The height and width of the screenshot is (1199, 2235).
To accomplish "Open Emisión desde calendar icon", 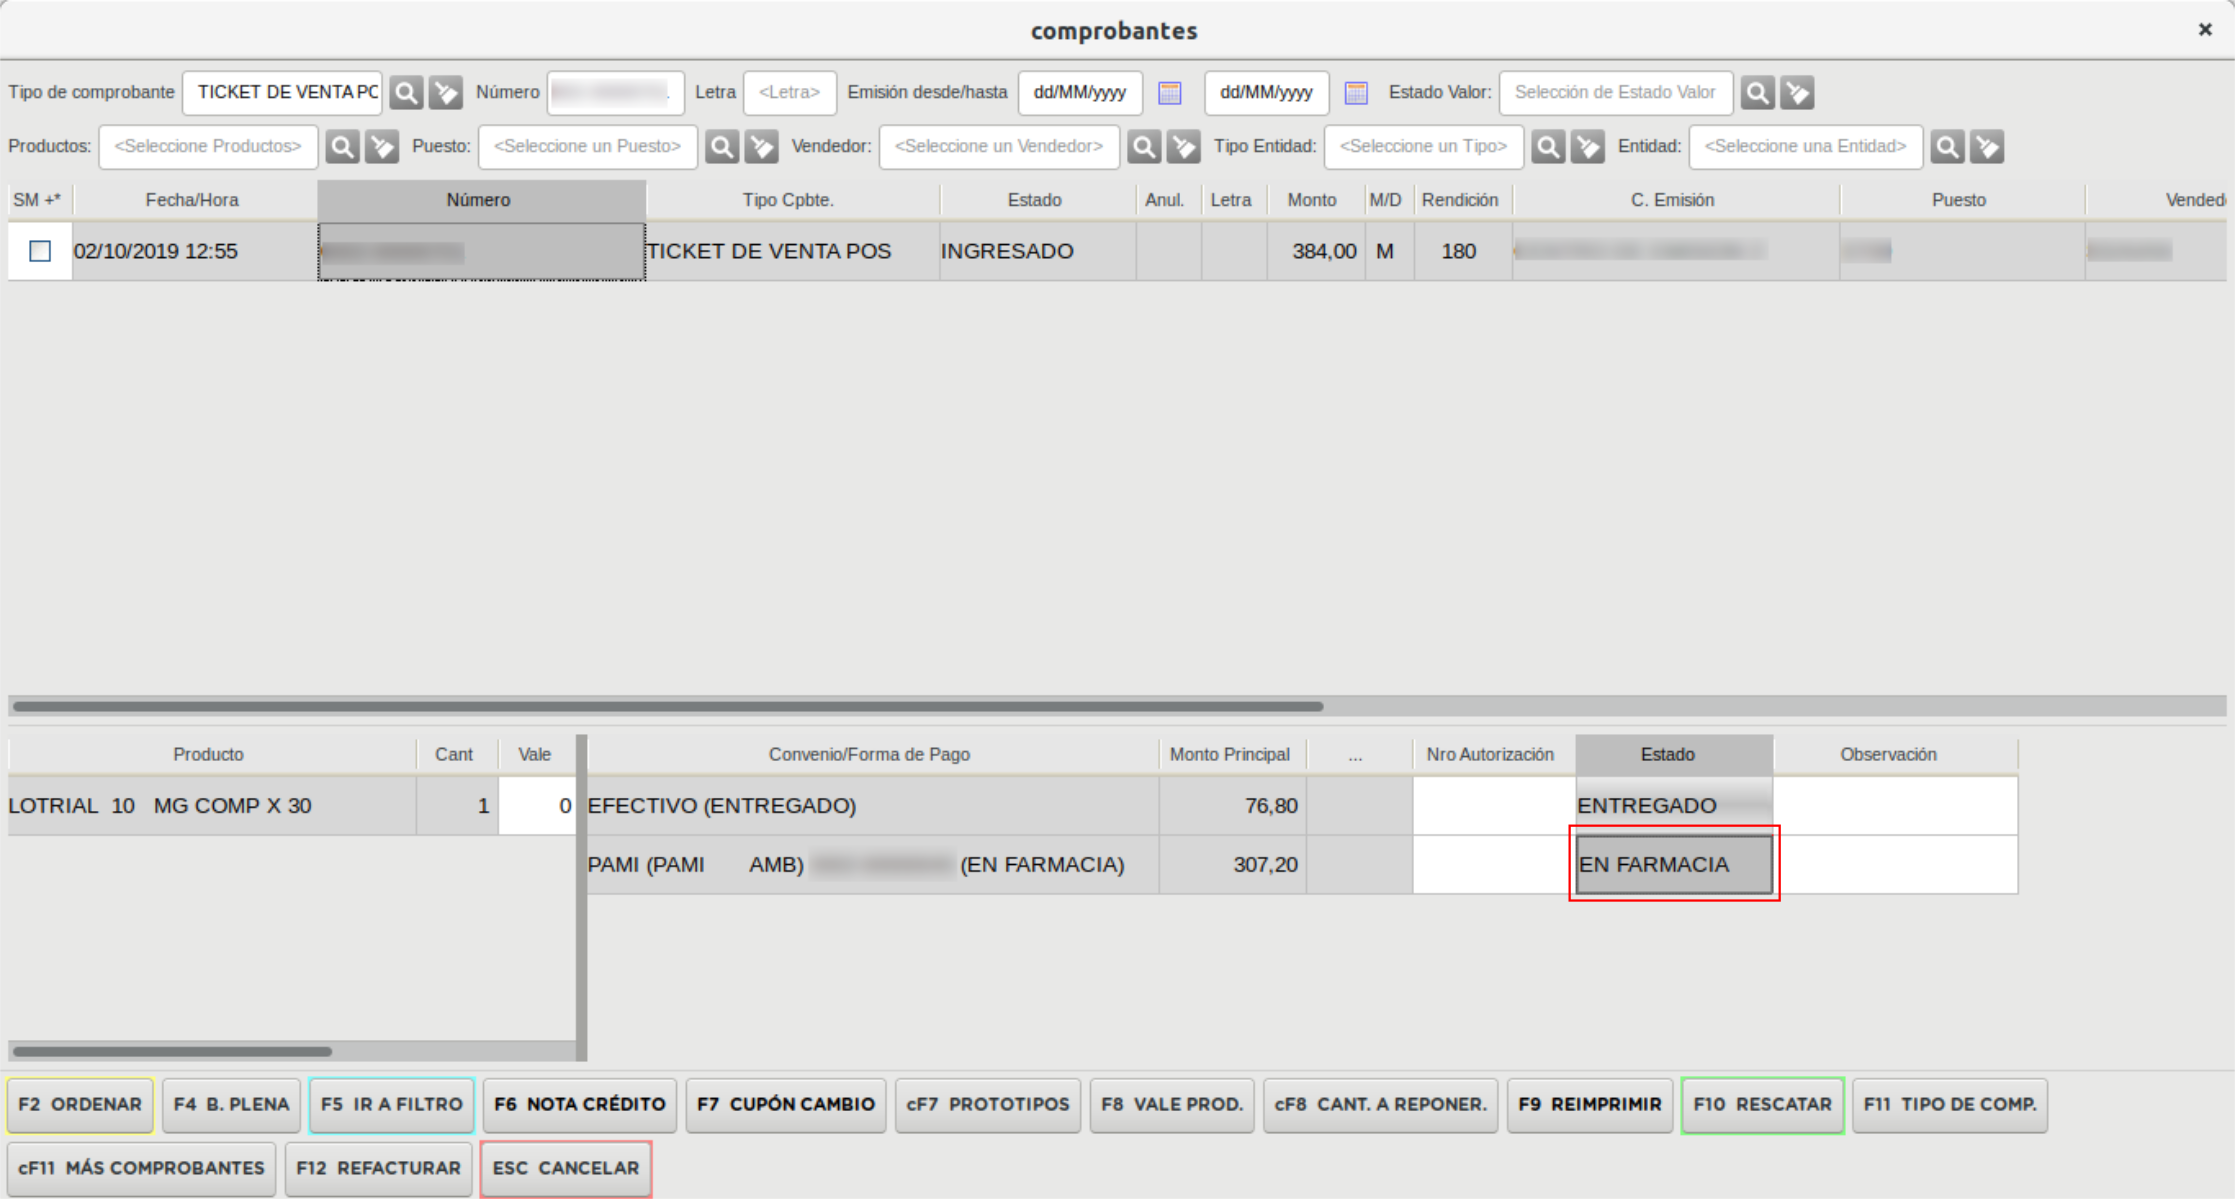I will 1170,93.
